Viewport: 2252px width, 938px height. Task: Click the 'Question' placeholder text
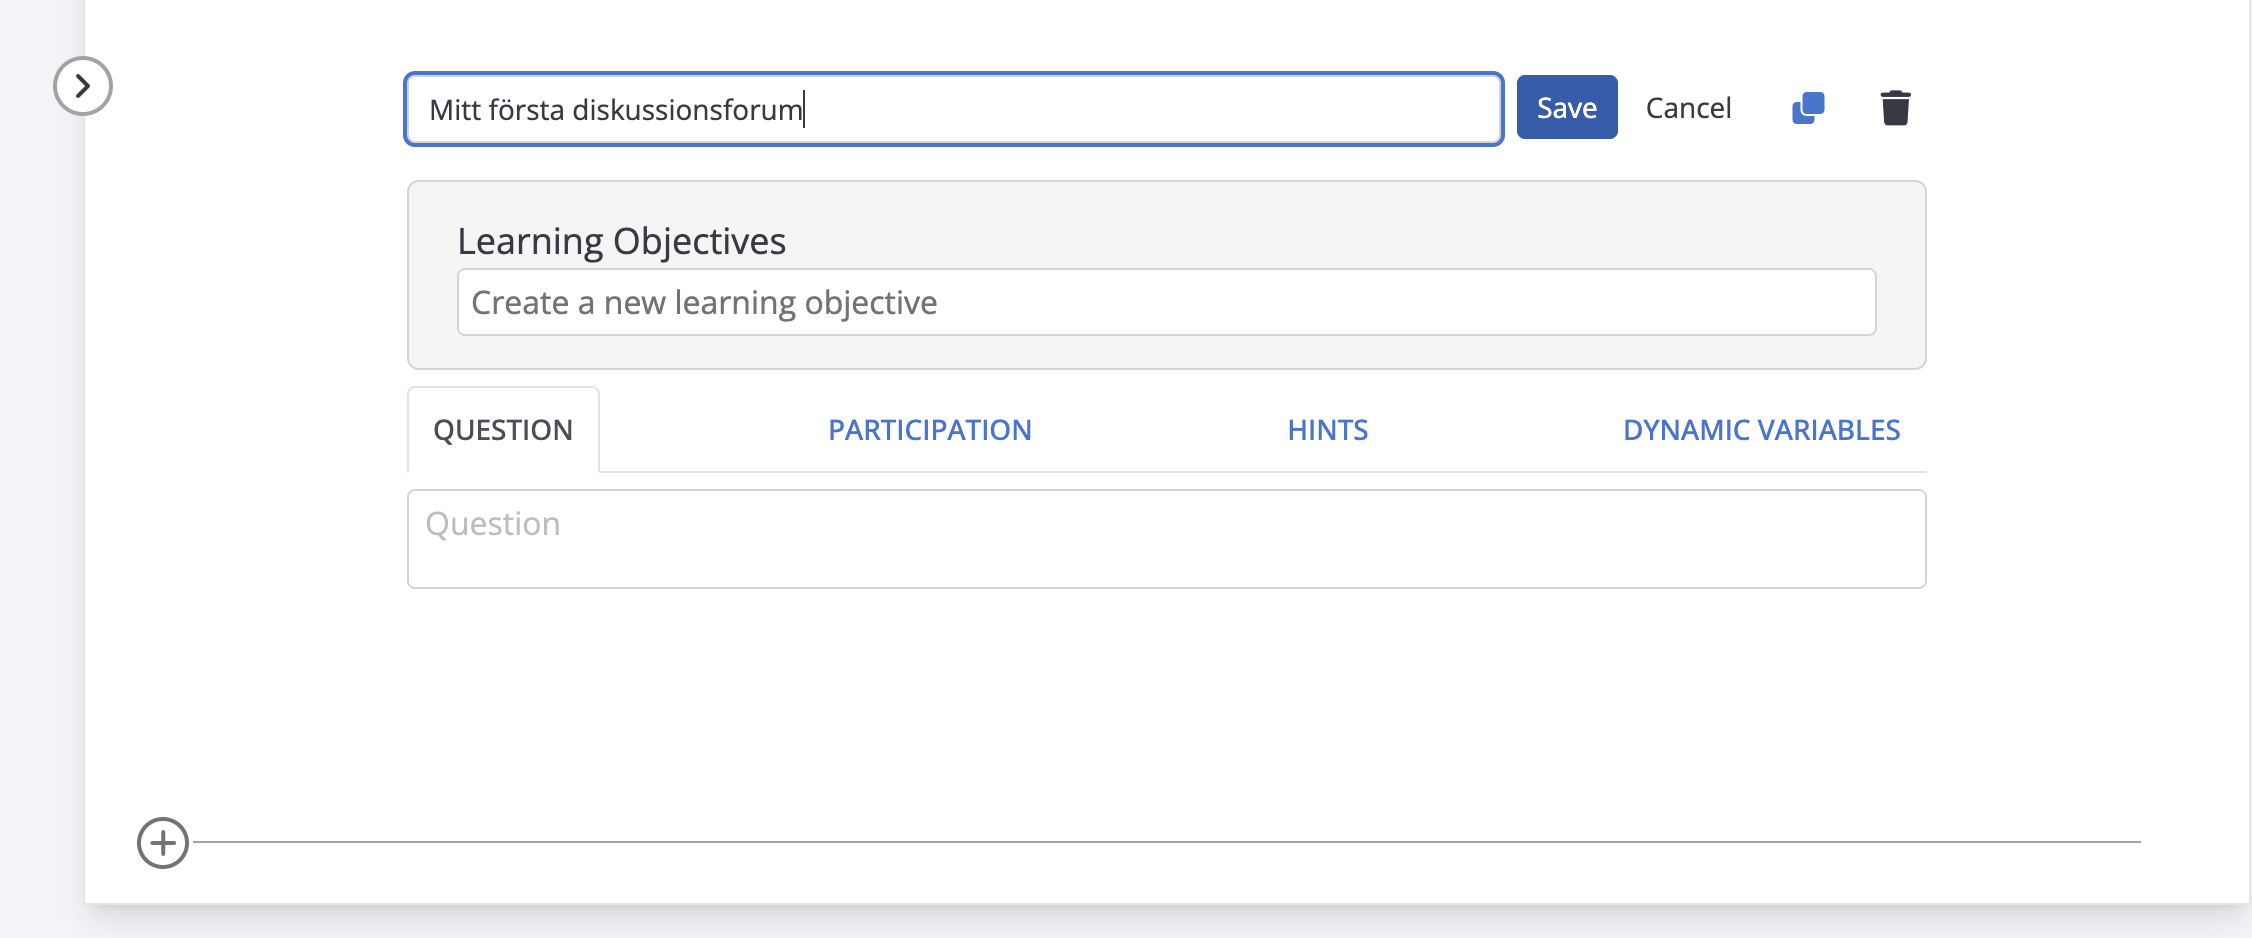coord(493,524)
